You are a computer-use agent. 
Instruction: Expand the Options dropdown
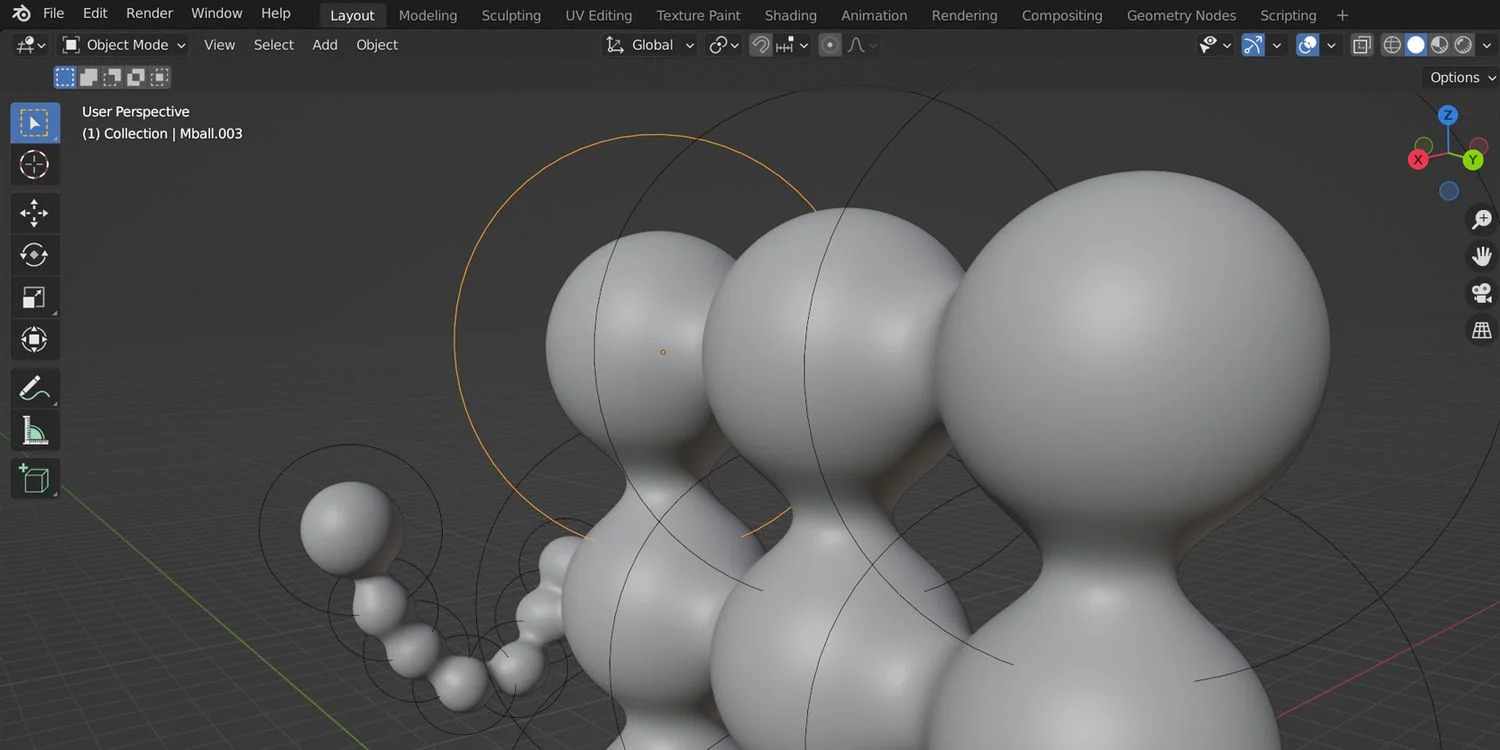point(1461,77)
